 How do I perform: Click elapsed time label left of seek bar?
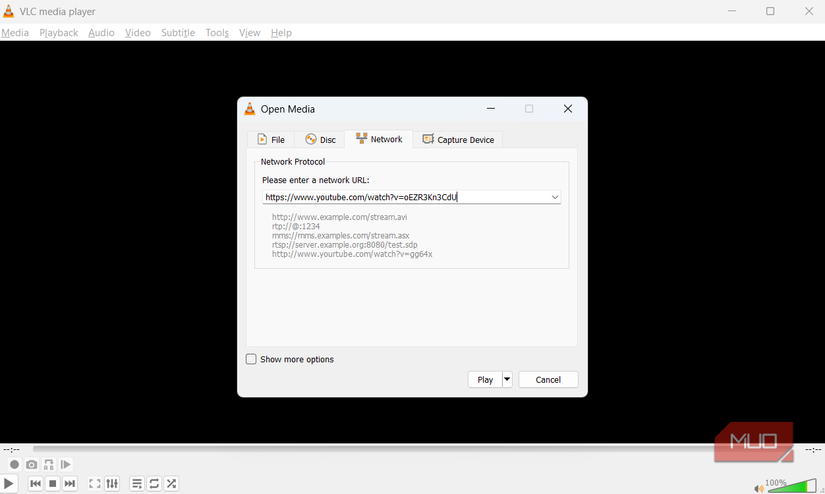pos(12,450)
